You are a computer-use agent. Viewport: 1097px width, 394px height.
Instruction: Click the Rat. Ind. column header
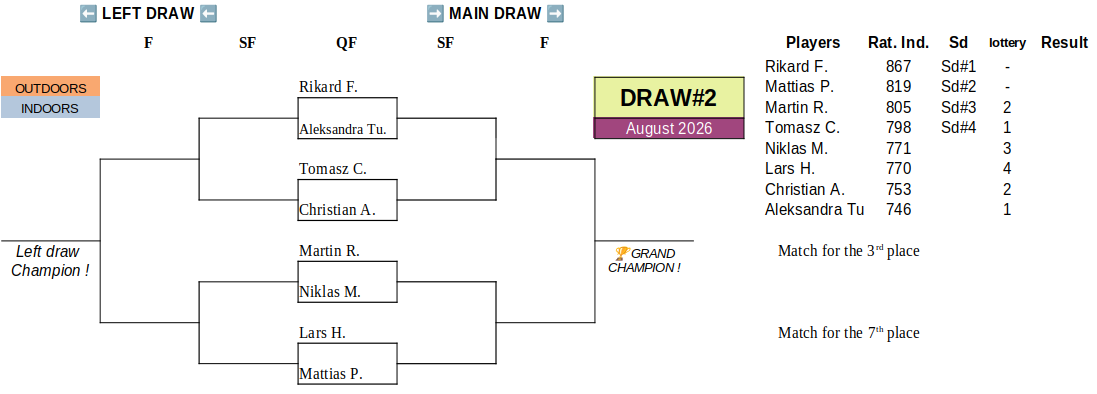point(898,43)
